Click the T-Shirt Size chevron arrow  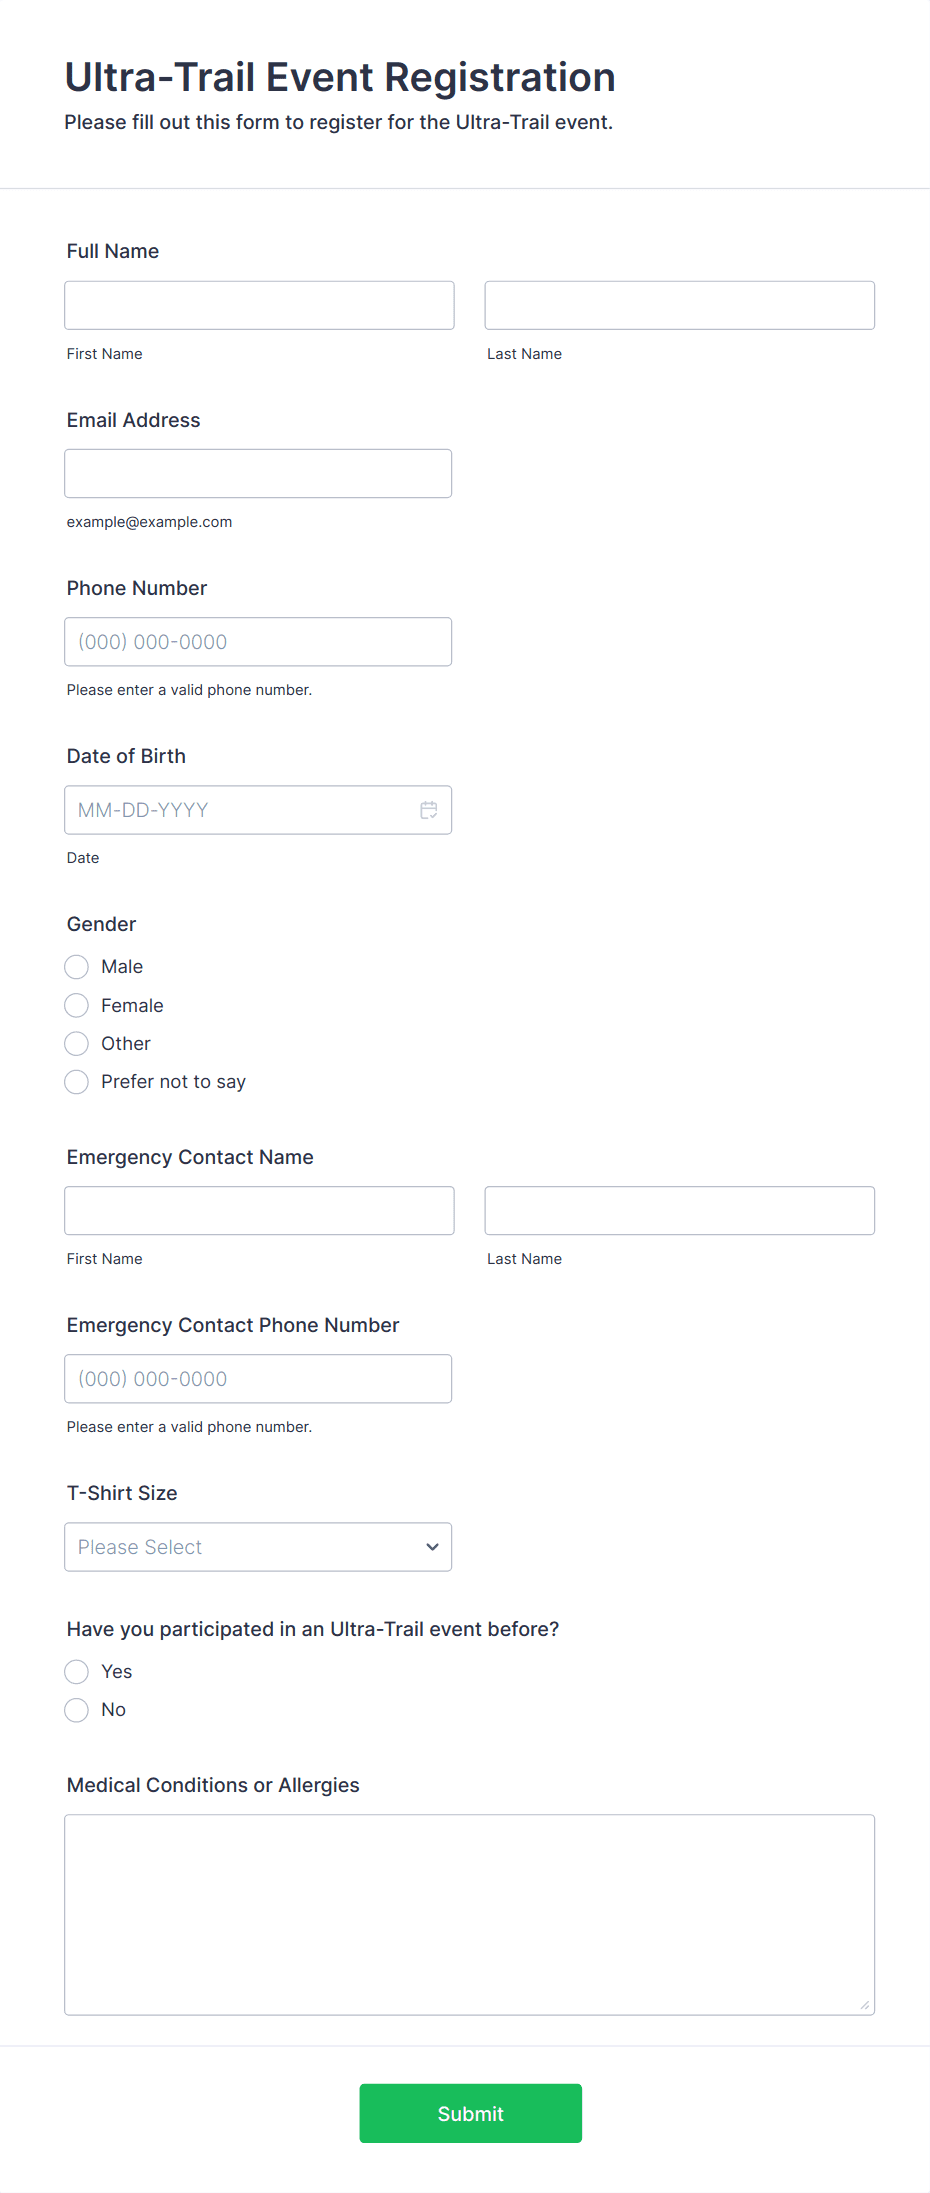[432, 1547]
